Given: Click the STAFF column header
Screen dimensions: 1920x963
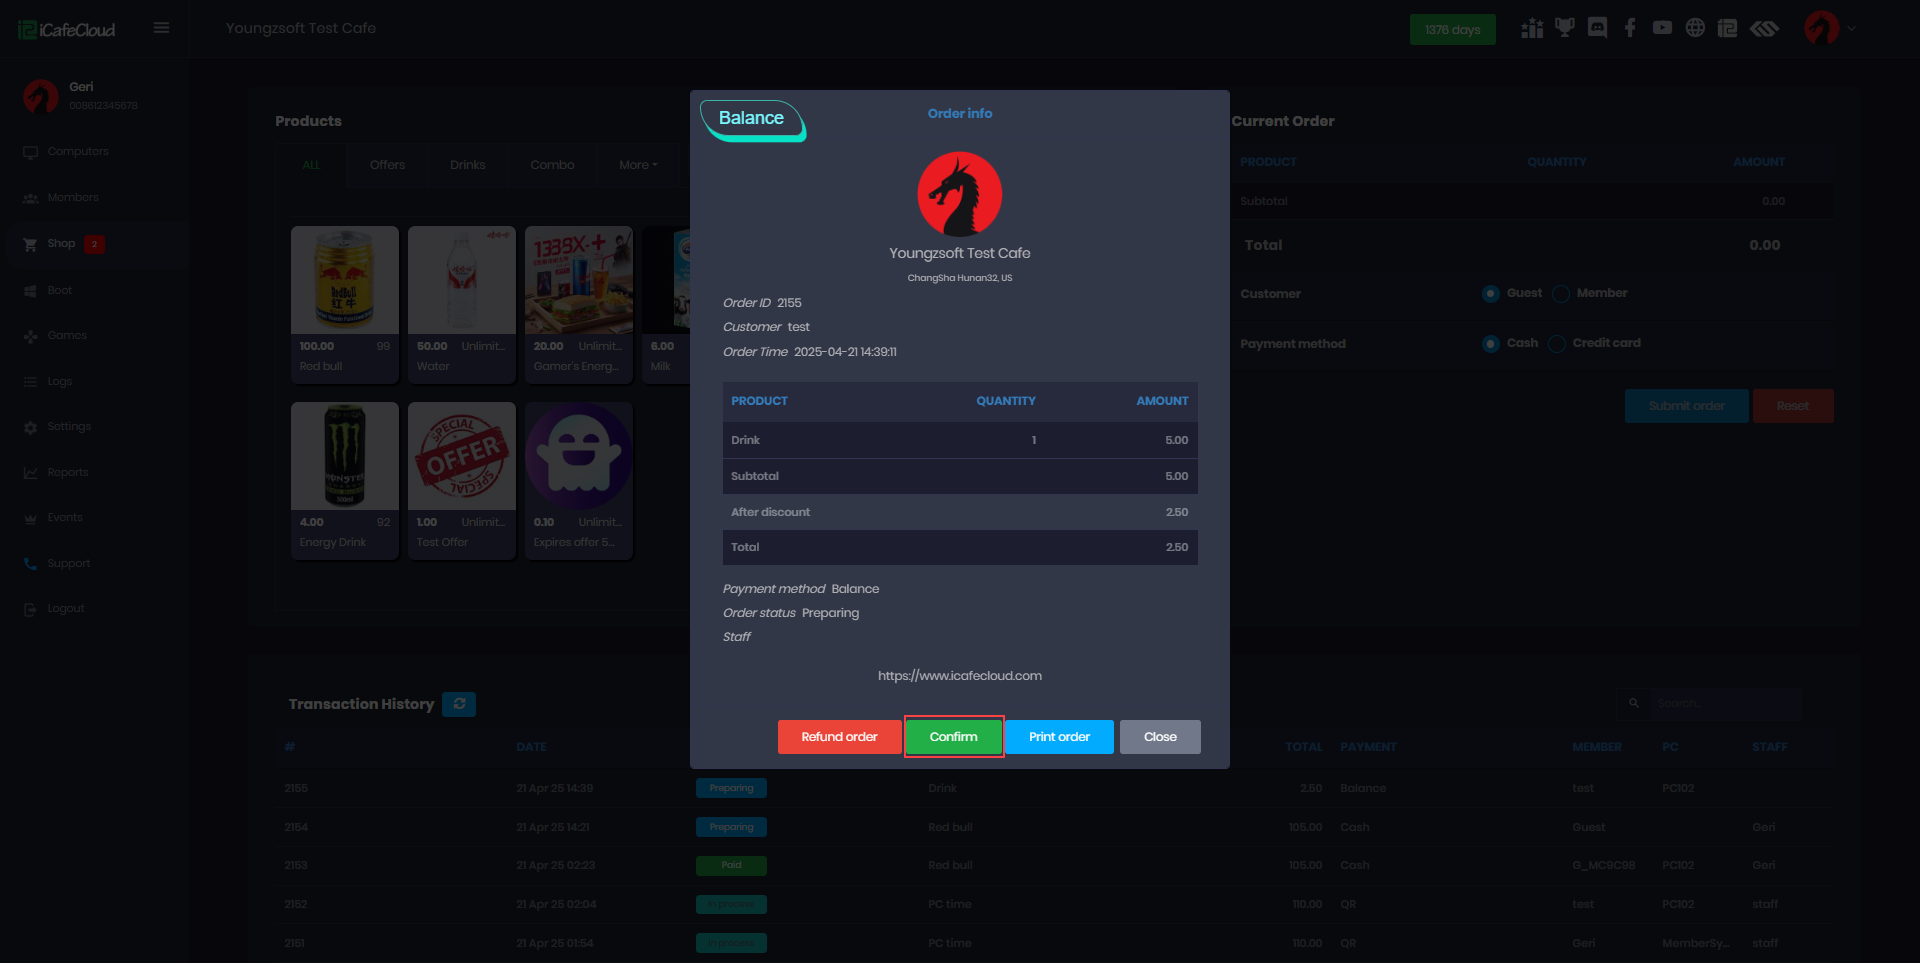Looking at the screenshot, I should point(1770,747).
